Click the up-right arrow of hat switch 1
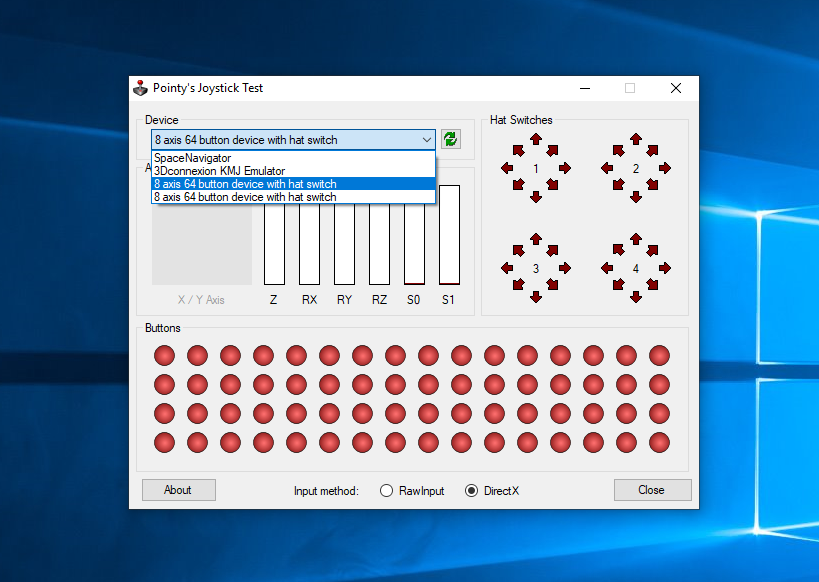Viewport: 819px width, 582px height. point(553,151)
